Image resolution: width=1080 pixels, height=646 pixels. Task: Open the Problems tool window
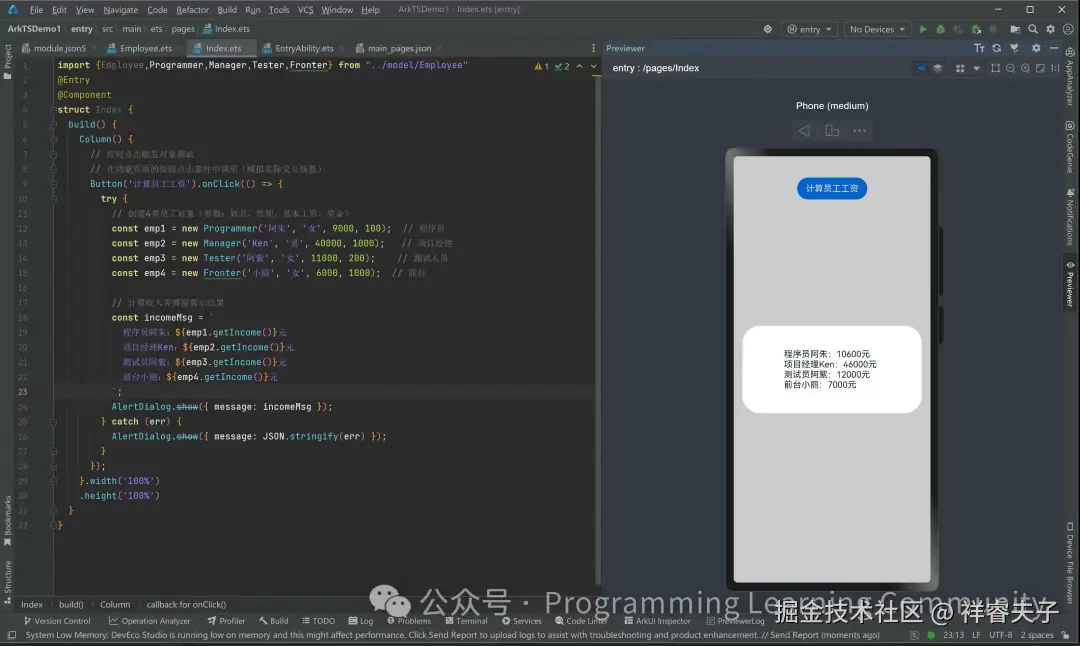(409, 621)
